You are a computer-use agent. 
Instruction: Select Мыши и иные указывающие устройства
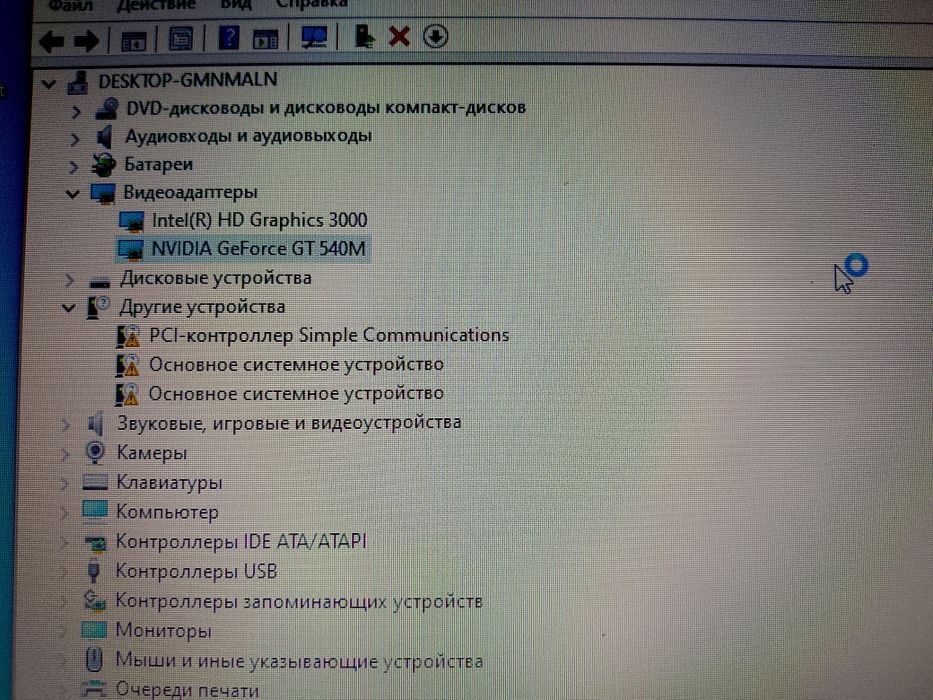pos(299,661)
